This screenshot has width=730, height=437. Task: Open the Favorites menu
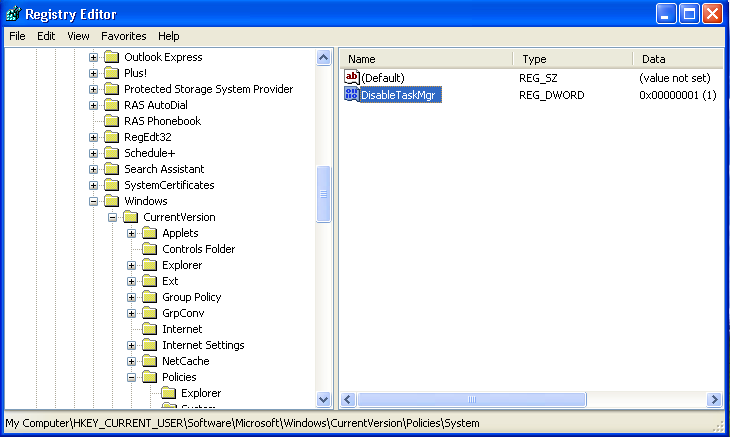[123, 36]
